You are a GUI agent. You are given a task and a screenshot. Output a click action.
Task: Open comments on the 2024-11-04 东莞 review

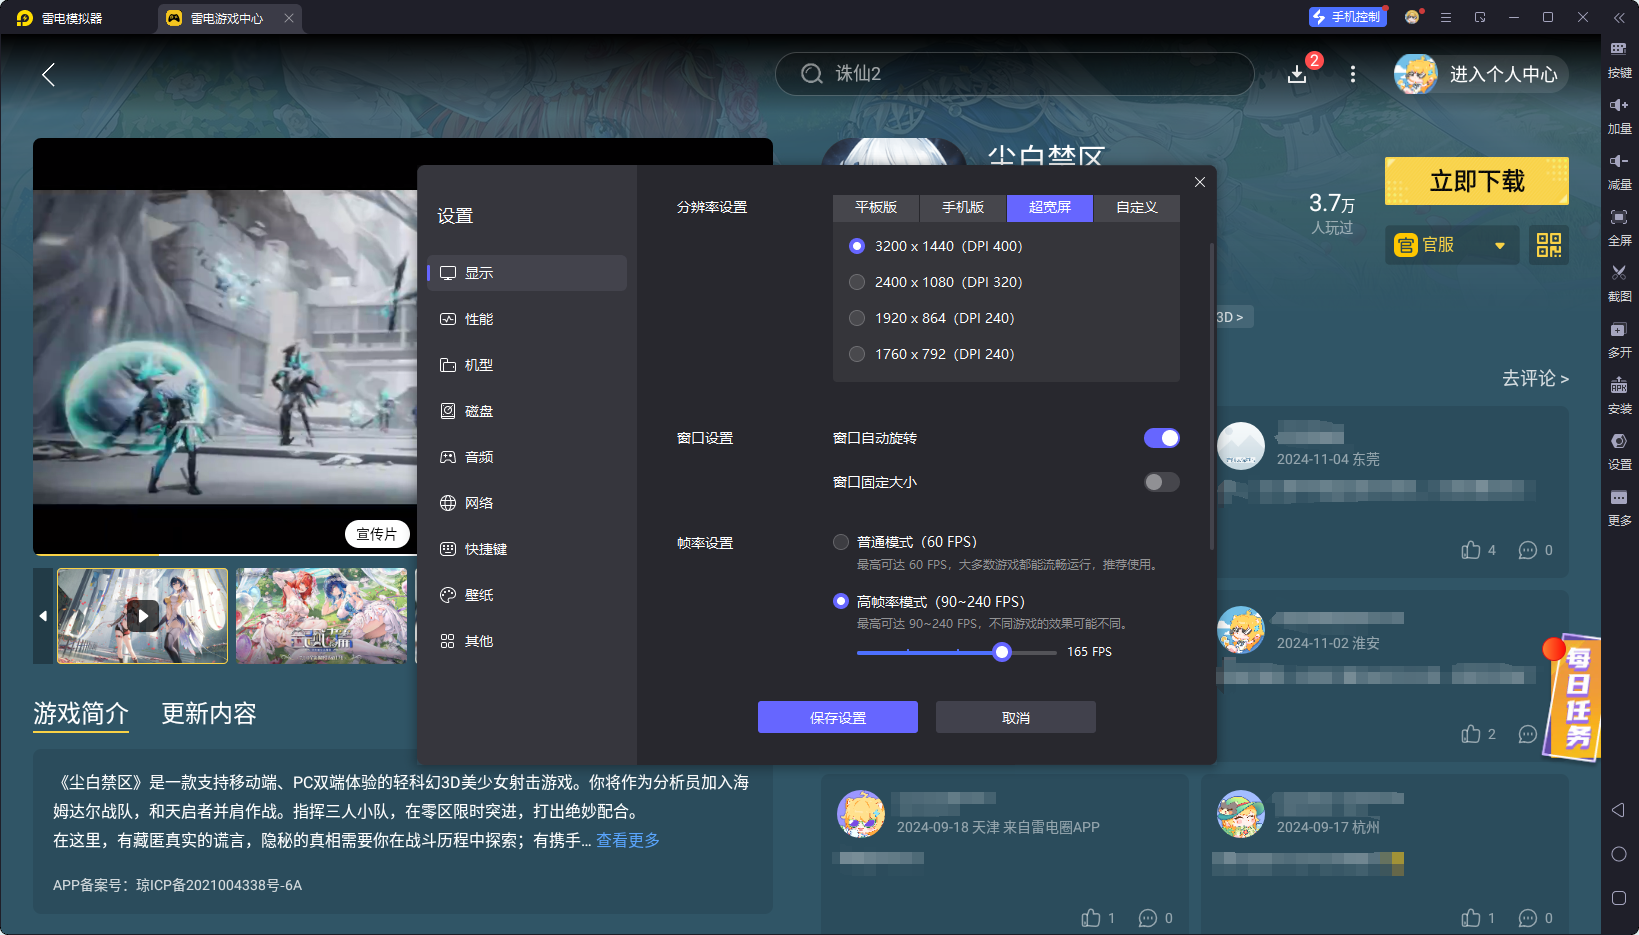[x=1528, y=550]
